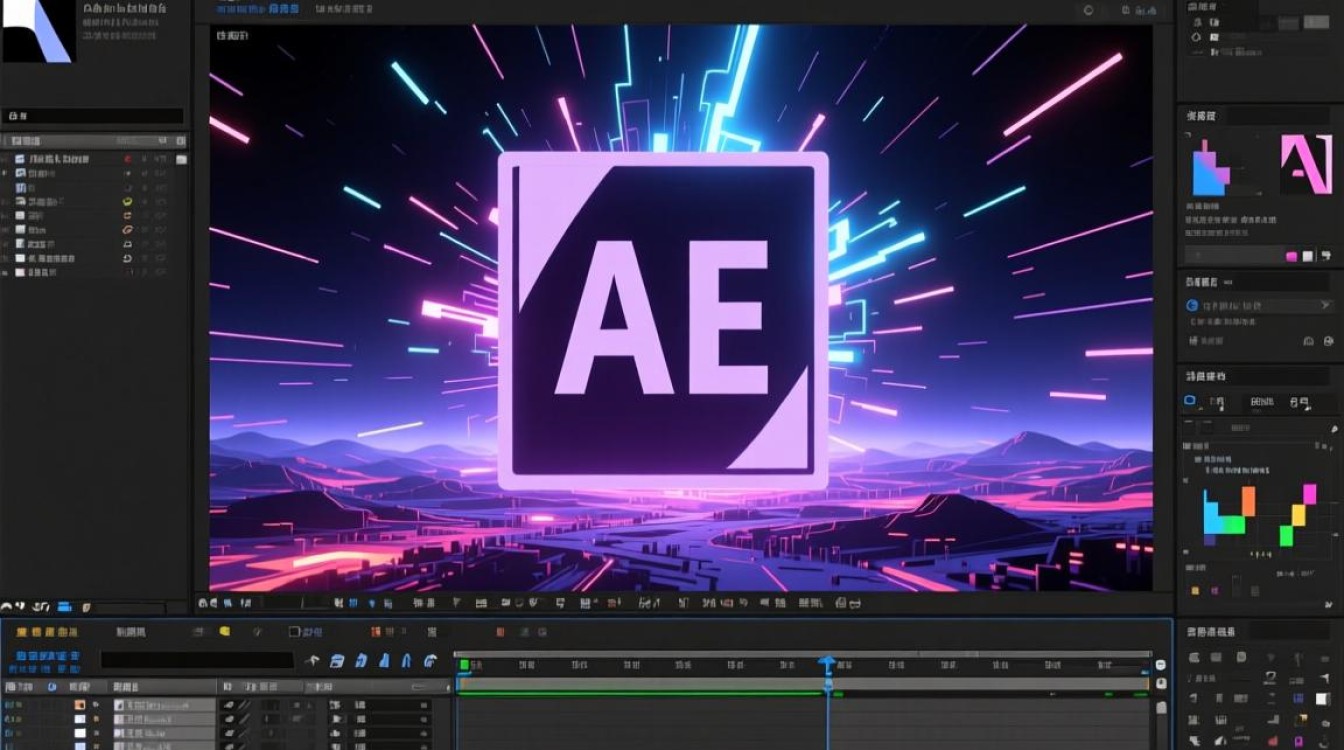Select the first item in project list
The image size is (1344, 750).
[60, 159]
